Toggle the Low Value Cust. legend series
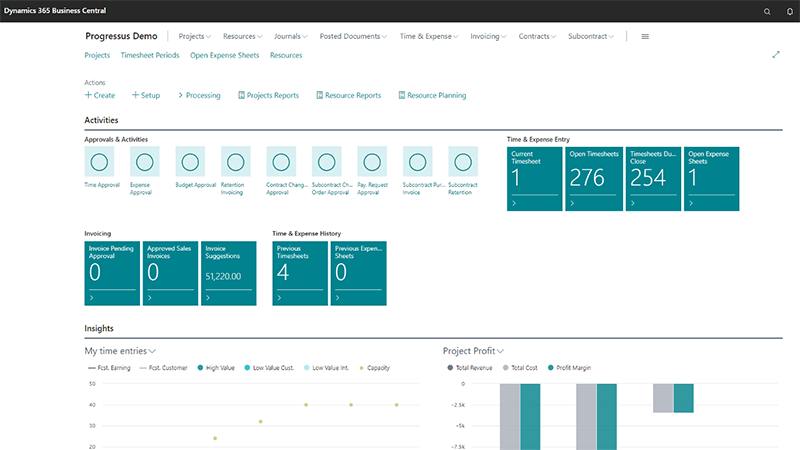The height and width of the screenshot is (450, 800). click(x=269, y=368)
